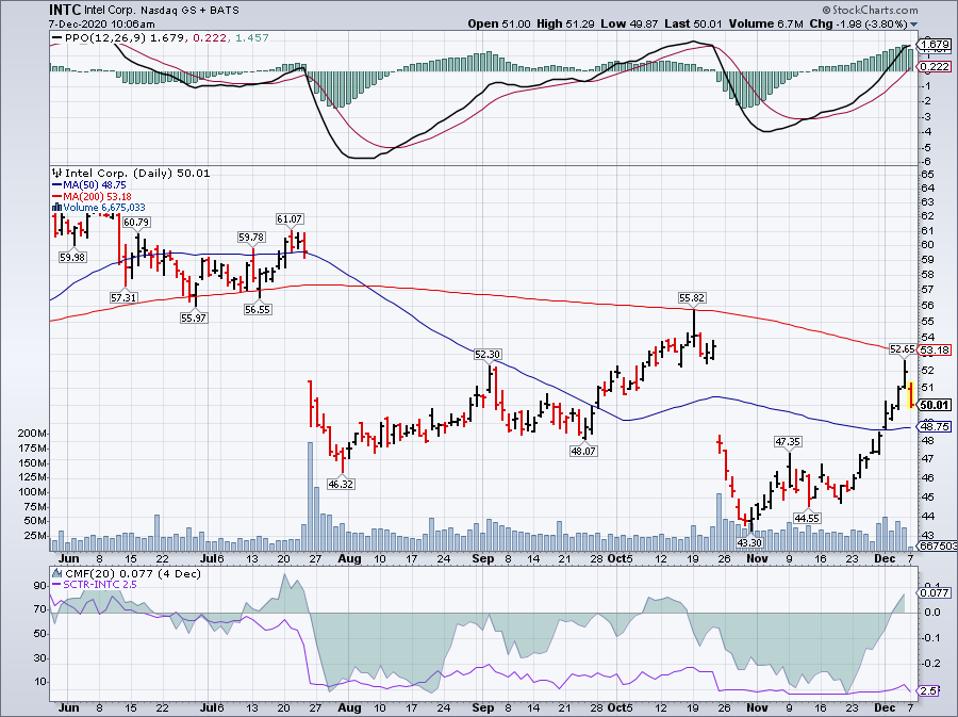This screenshot has height=717, width=958.
Task: Click the 50.01 last price axis tag
Action: click(935, 404)
